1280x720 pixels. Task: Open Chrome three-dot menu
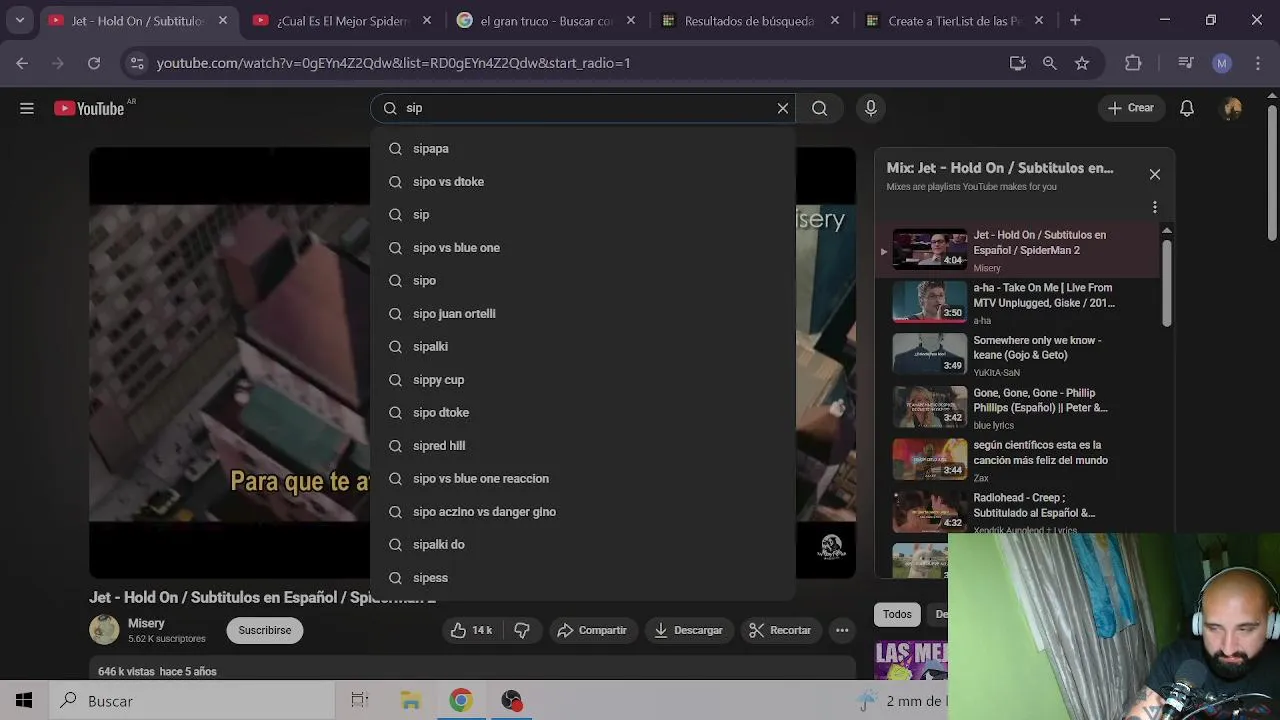pyautogui.click(x=1256, y=63)
